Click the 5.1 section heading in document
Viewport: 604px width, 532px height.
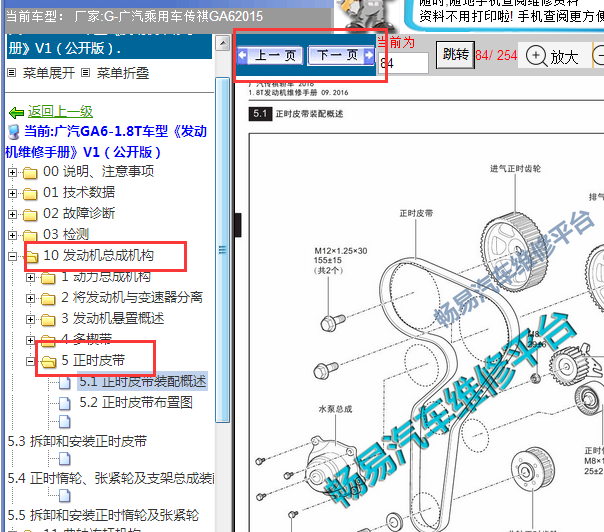pos(296,114)
